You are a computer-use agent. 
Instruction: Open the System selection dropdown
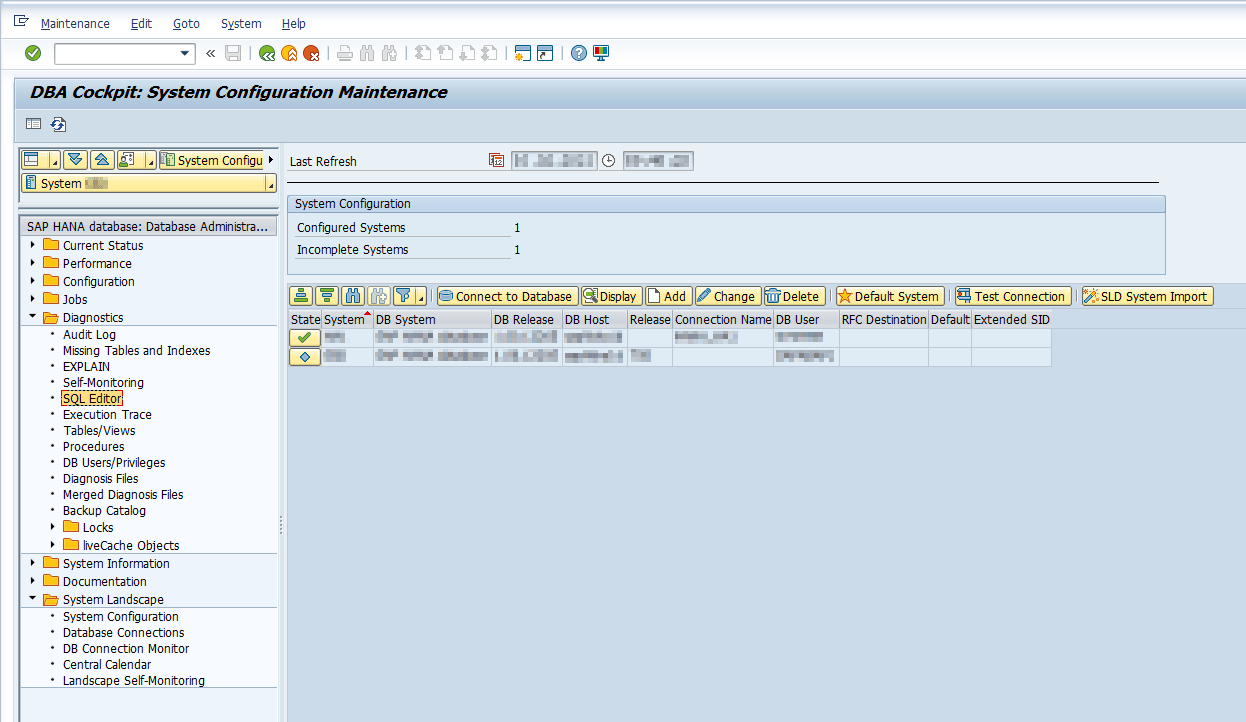pos(270,184)
